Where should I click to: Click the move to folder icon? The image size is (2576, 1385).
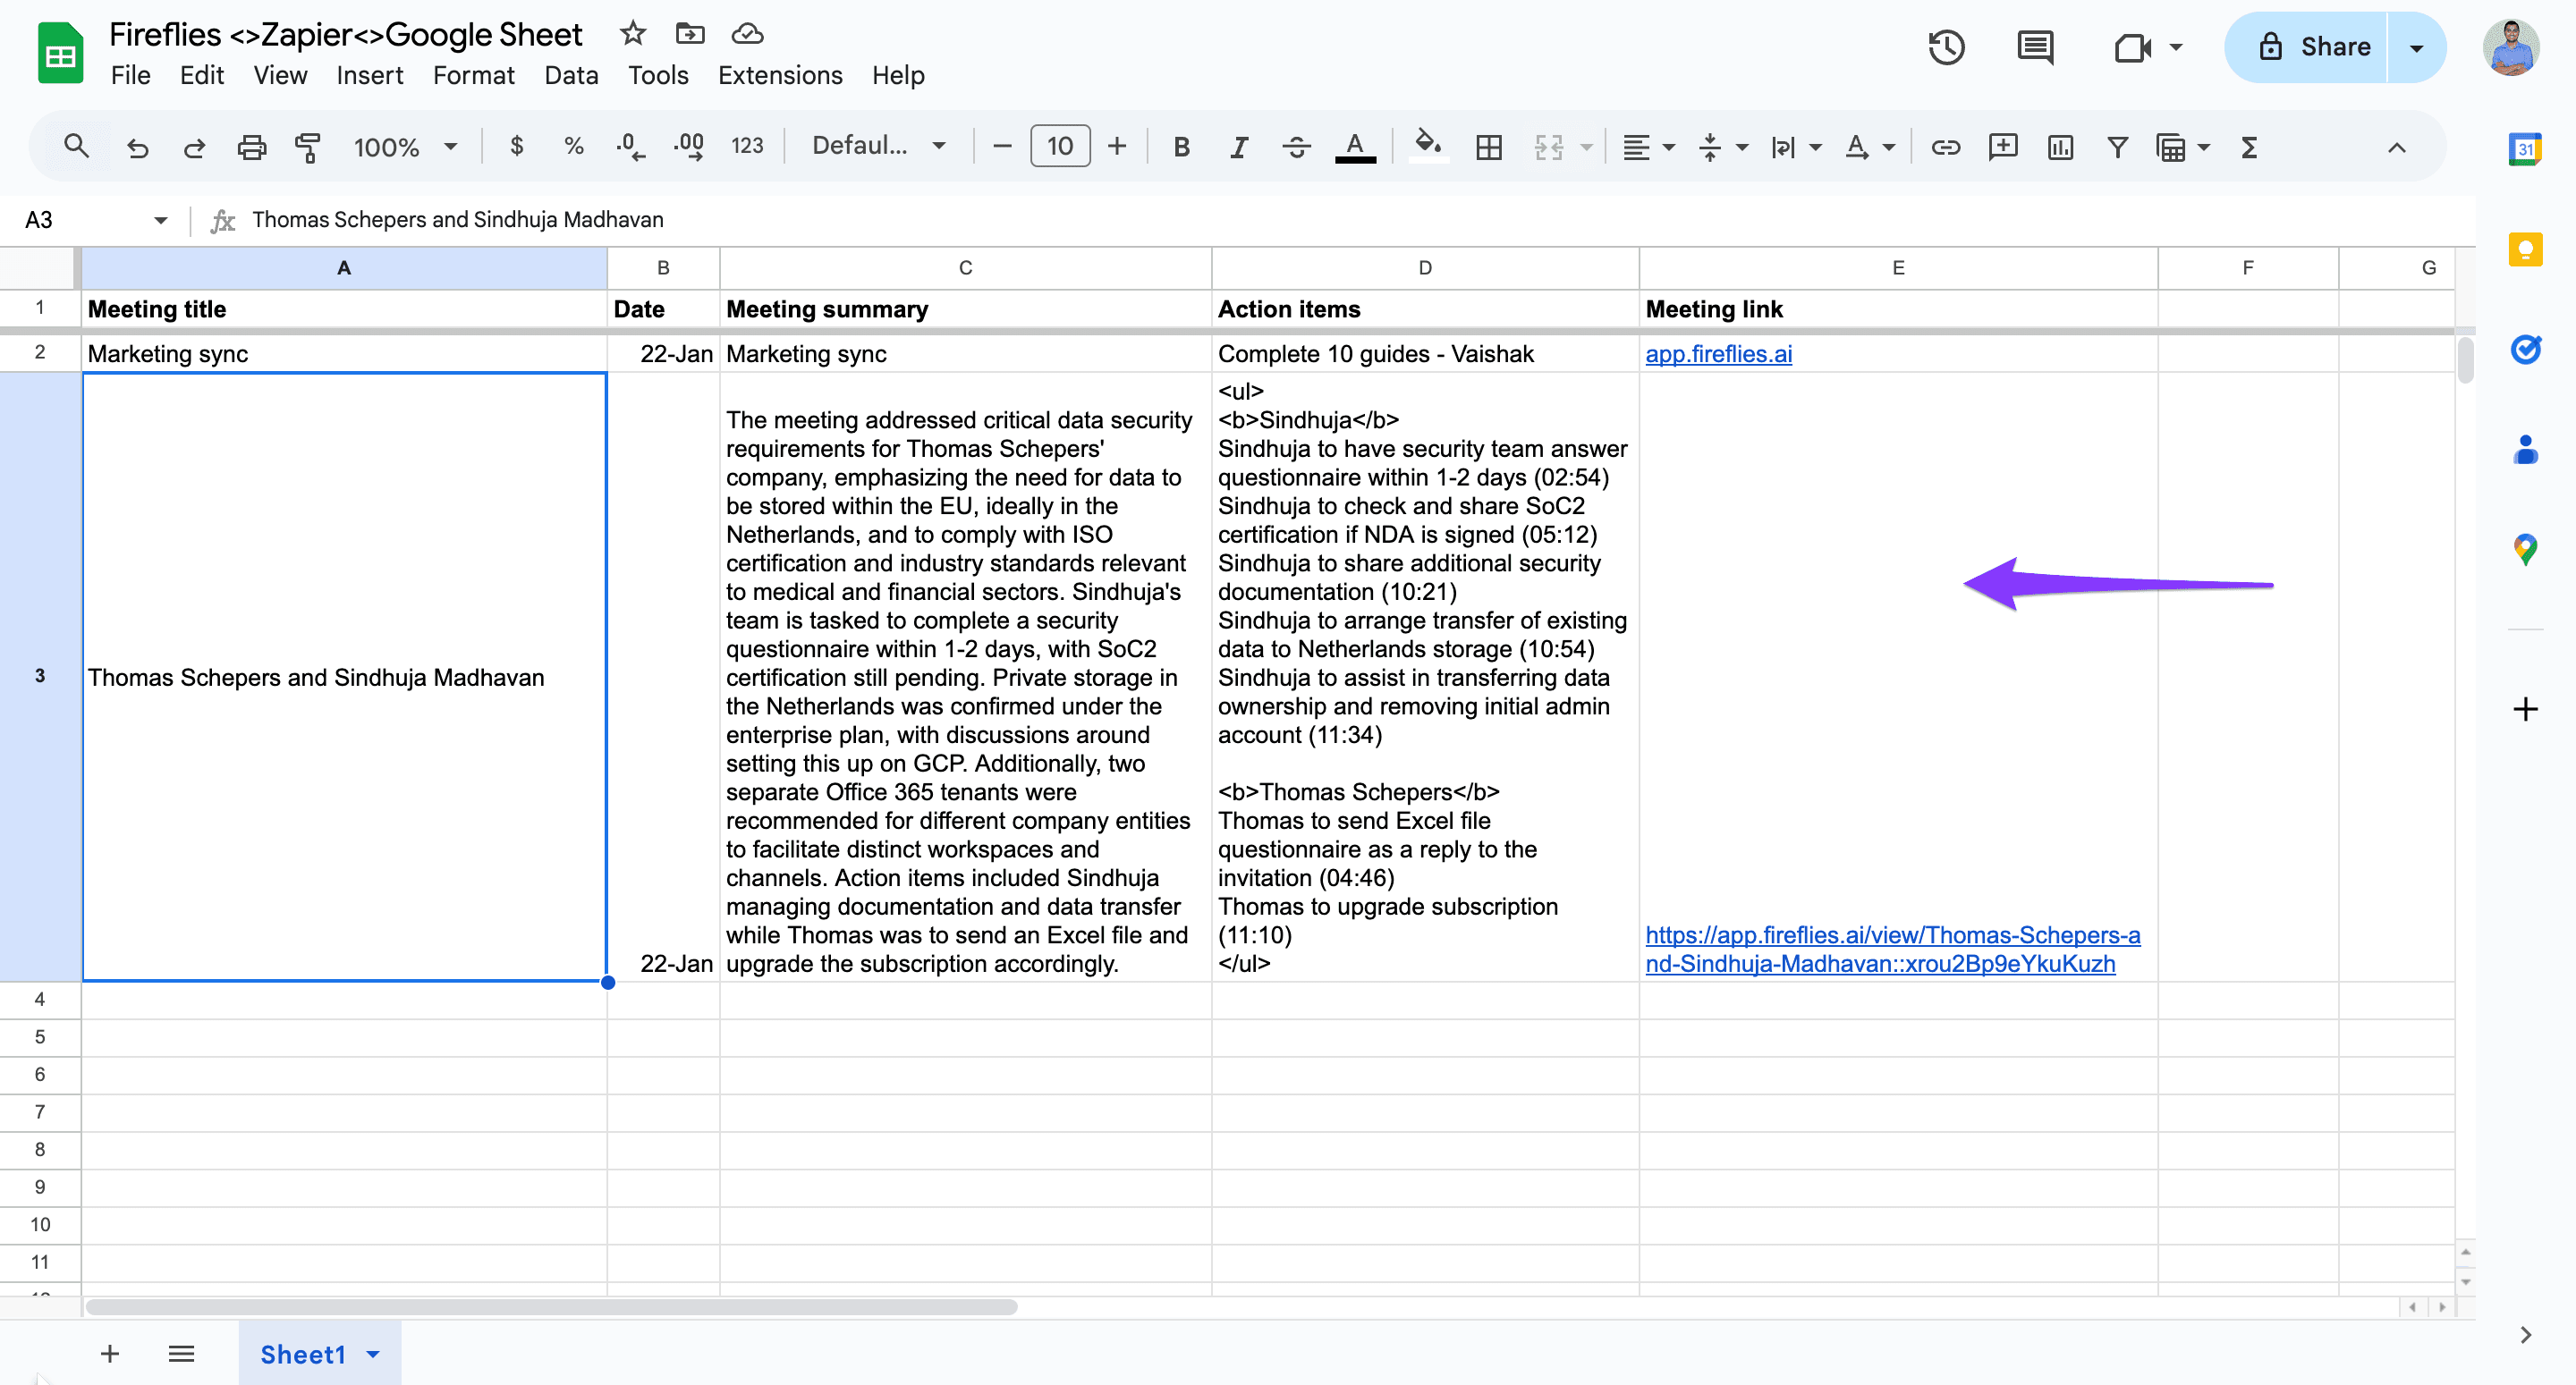[x=690, y=33]
